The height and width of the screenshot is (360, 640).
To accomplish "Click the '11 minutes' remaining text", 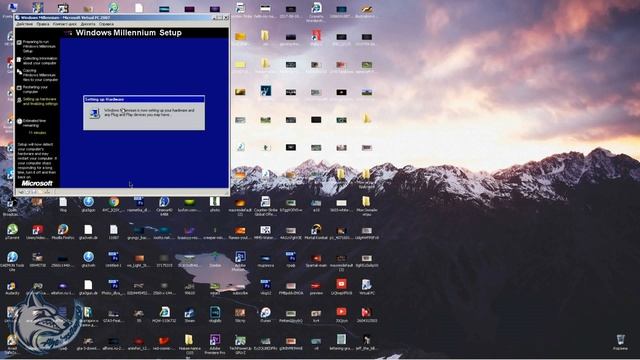I will pos(37,133).
